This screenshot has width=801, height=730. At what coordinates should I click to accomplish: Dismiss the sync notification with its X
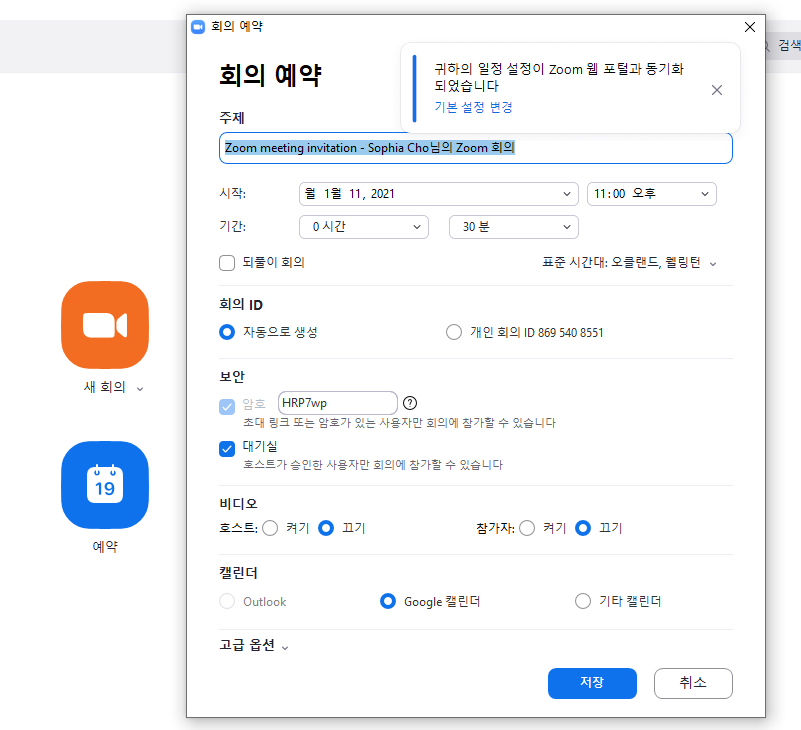(717, 90)
